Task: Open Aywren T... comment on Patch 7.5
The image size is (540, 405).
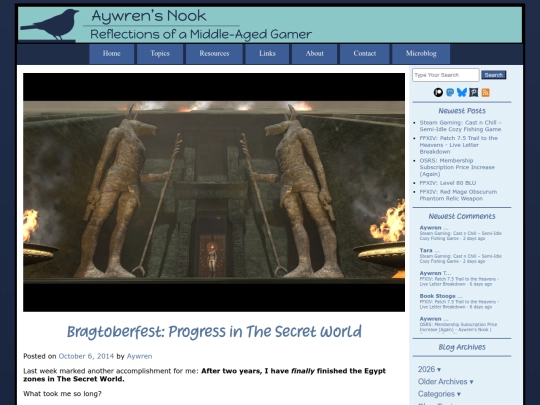Action: coord(459,279)
